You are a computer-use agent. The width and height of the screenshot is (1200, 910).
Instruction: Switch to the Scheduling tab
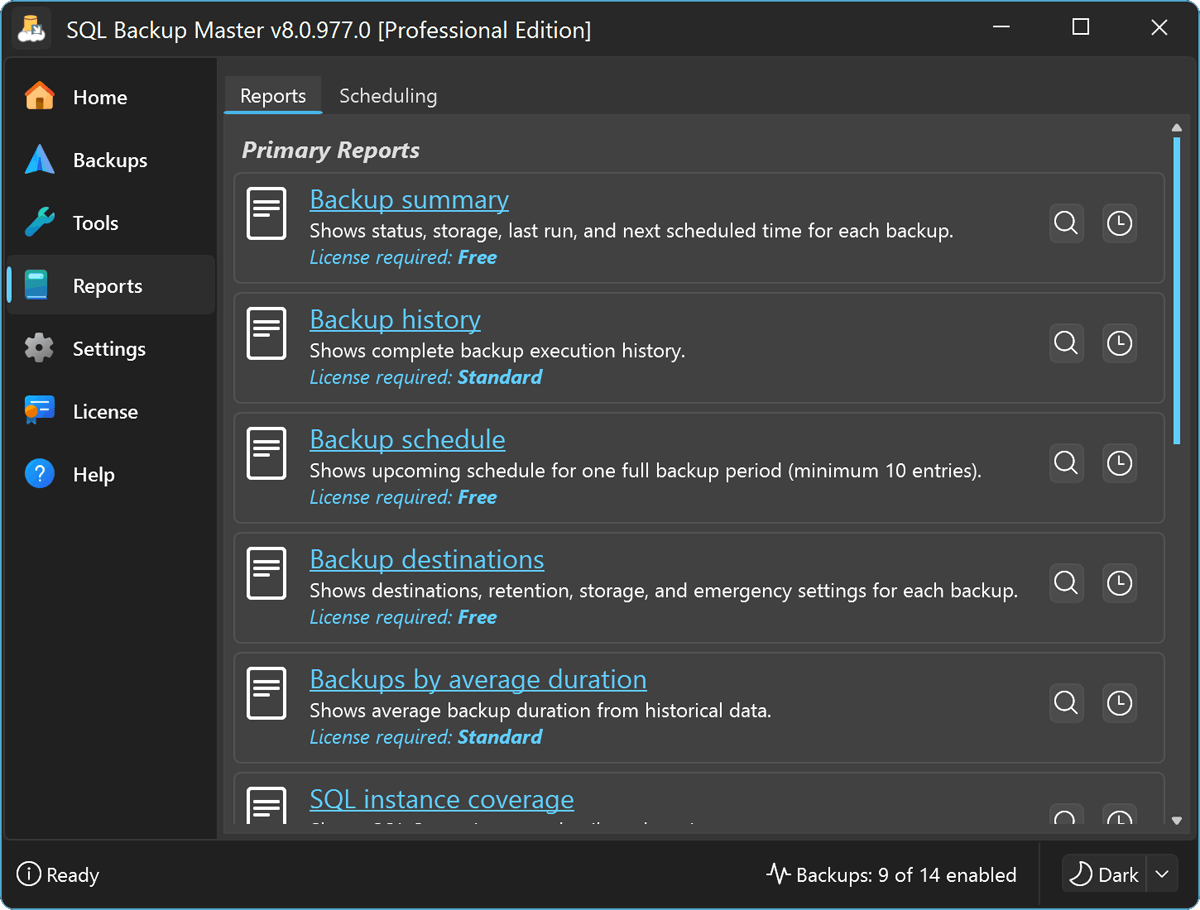click(x=388, y=95)
